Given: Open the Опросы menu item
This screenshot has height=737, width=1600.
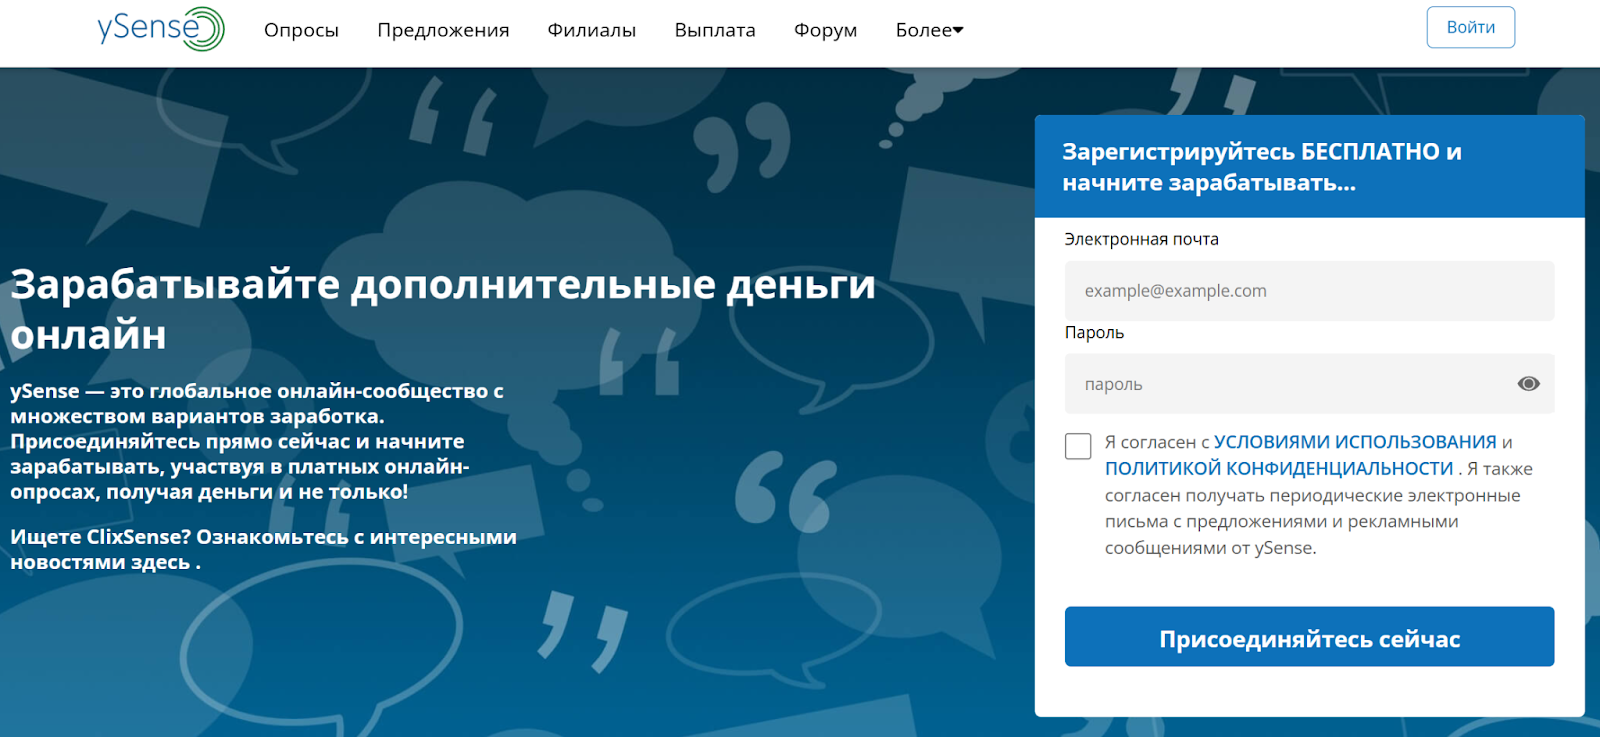Looking at the screenshot, I should [301, 30].
